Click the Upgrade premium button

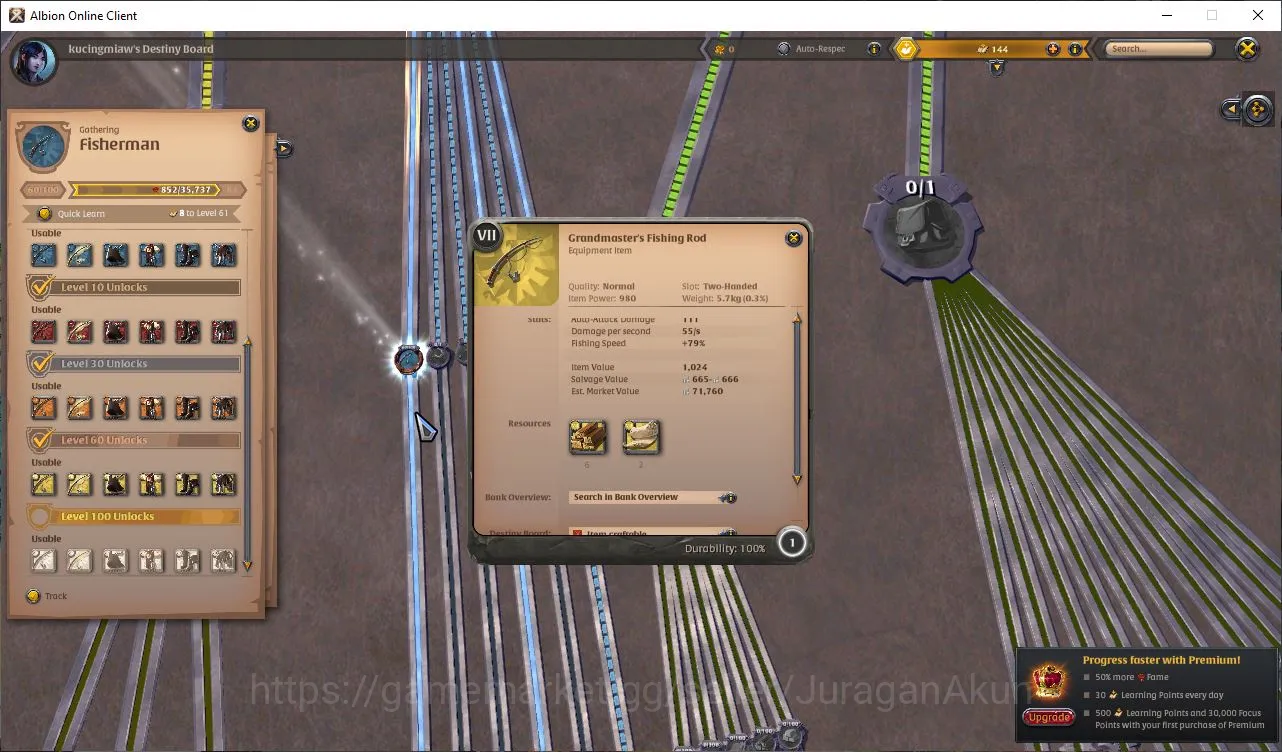(1049, 717)
